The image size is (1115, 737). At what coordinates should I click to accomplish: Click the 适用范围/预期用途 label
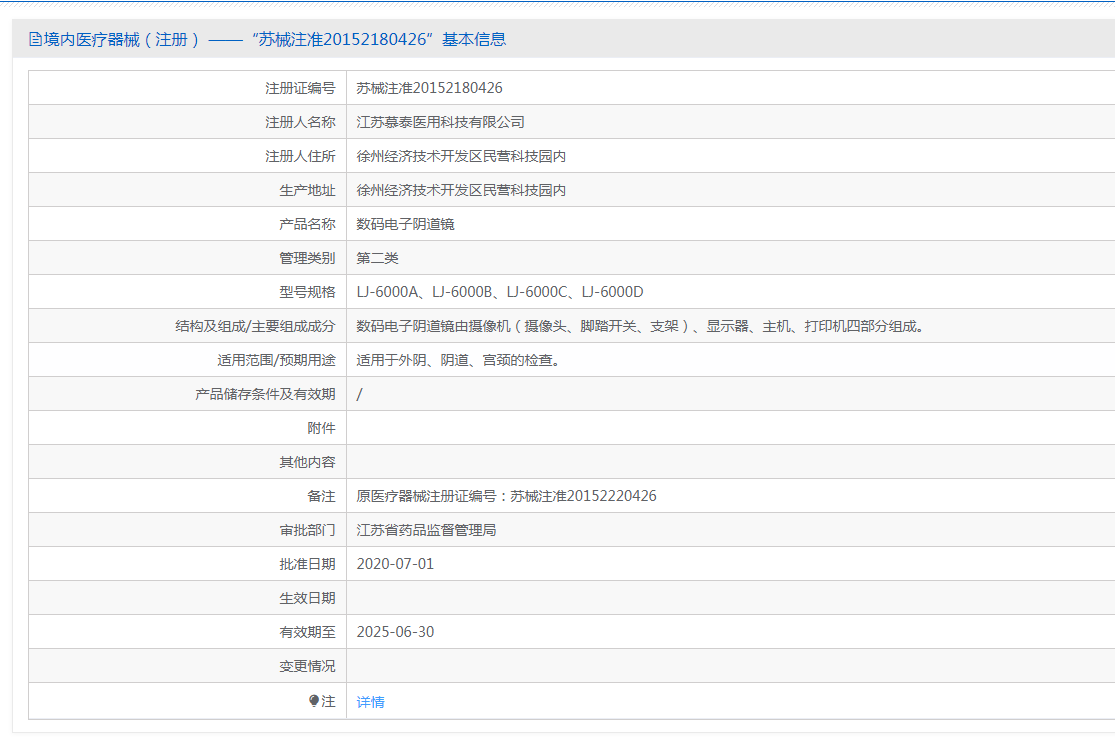click(x=276, y=361)
